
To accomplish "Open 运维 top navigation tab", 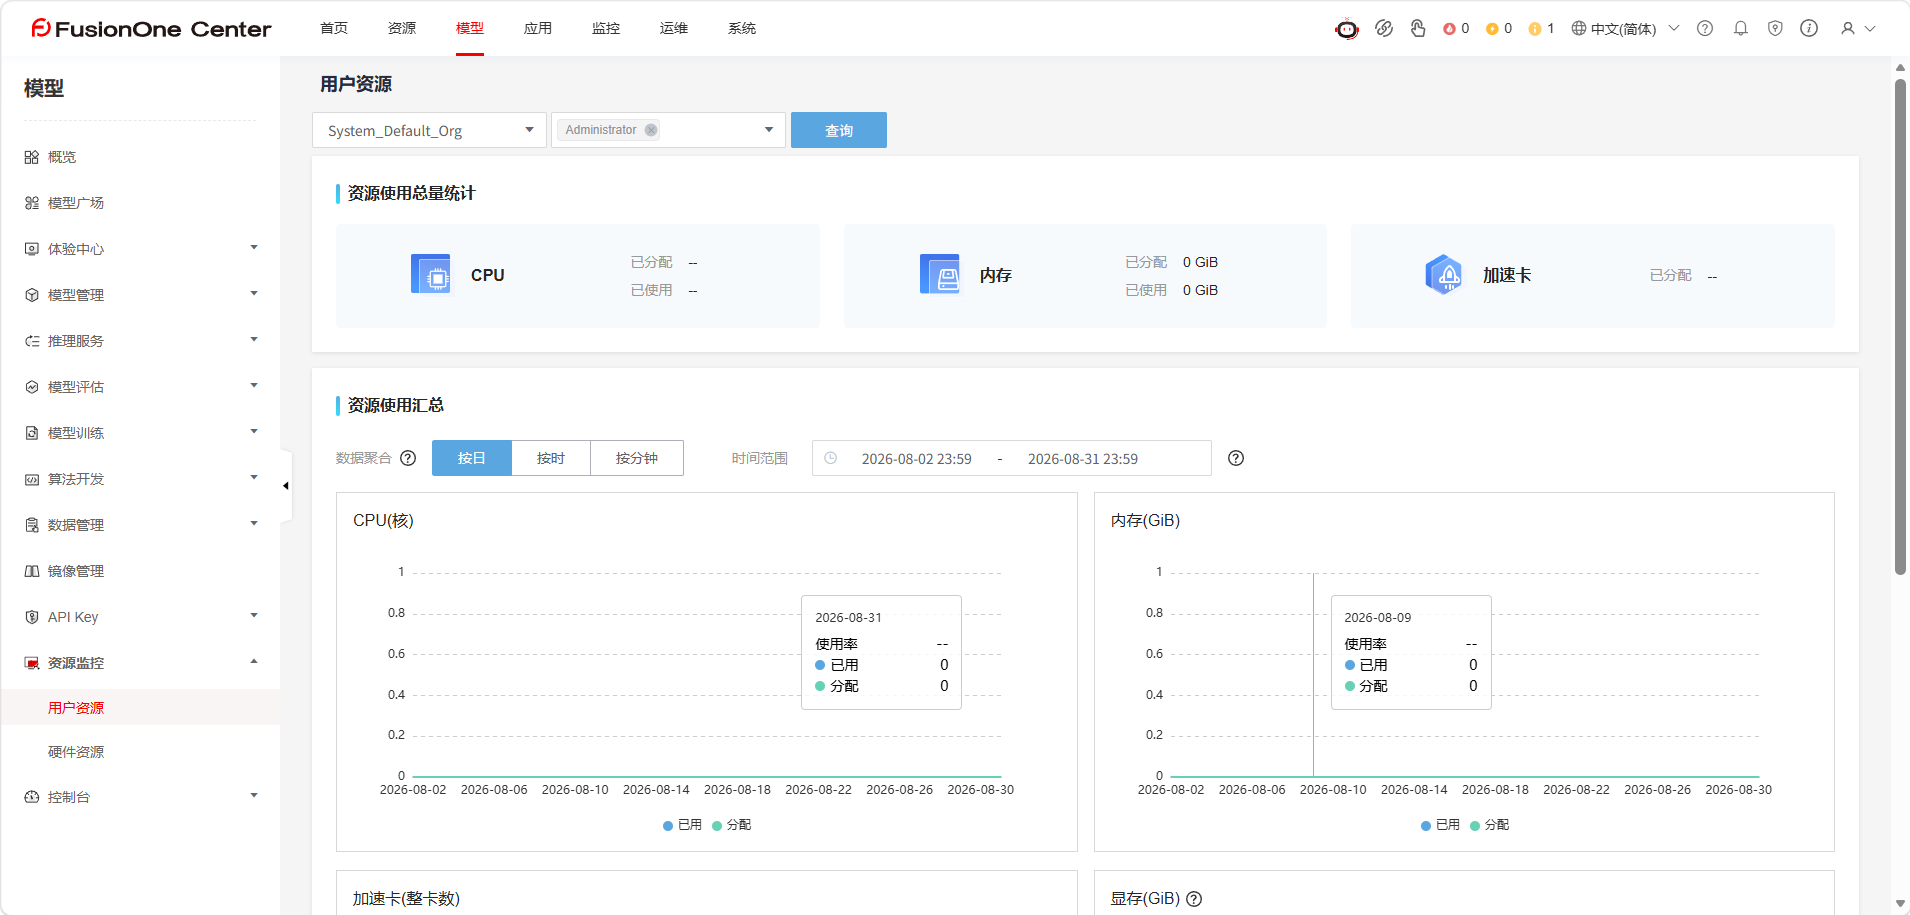I will [674, 28].
